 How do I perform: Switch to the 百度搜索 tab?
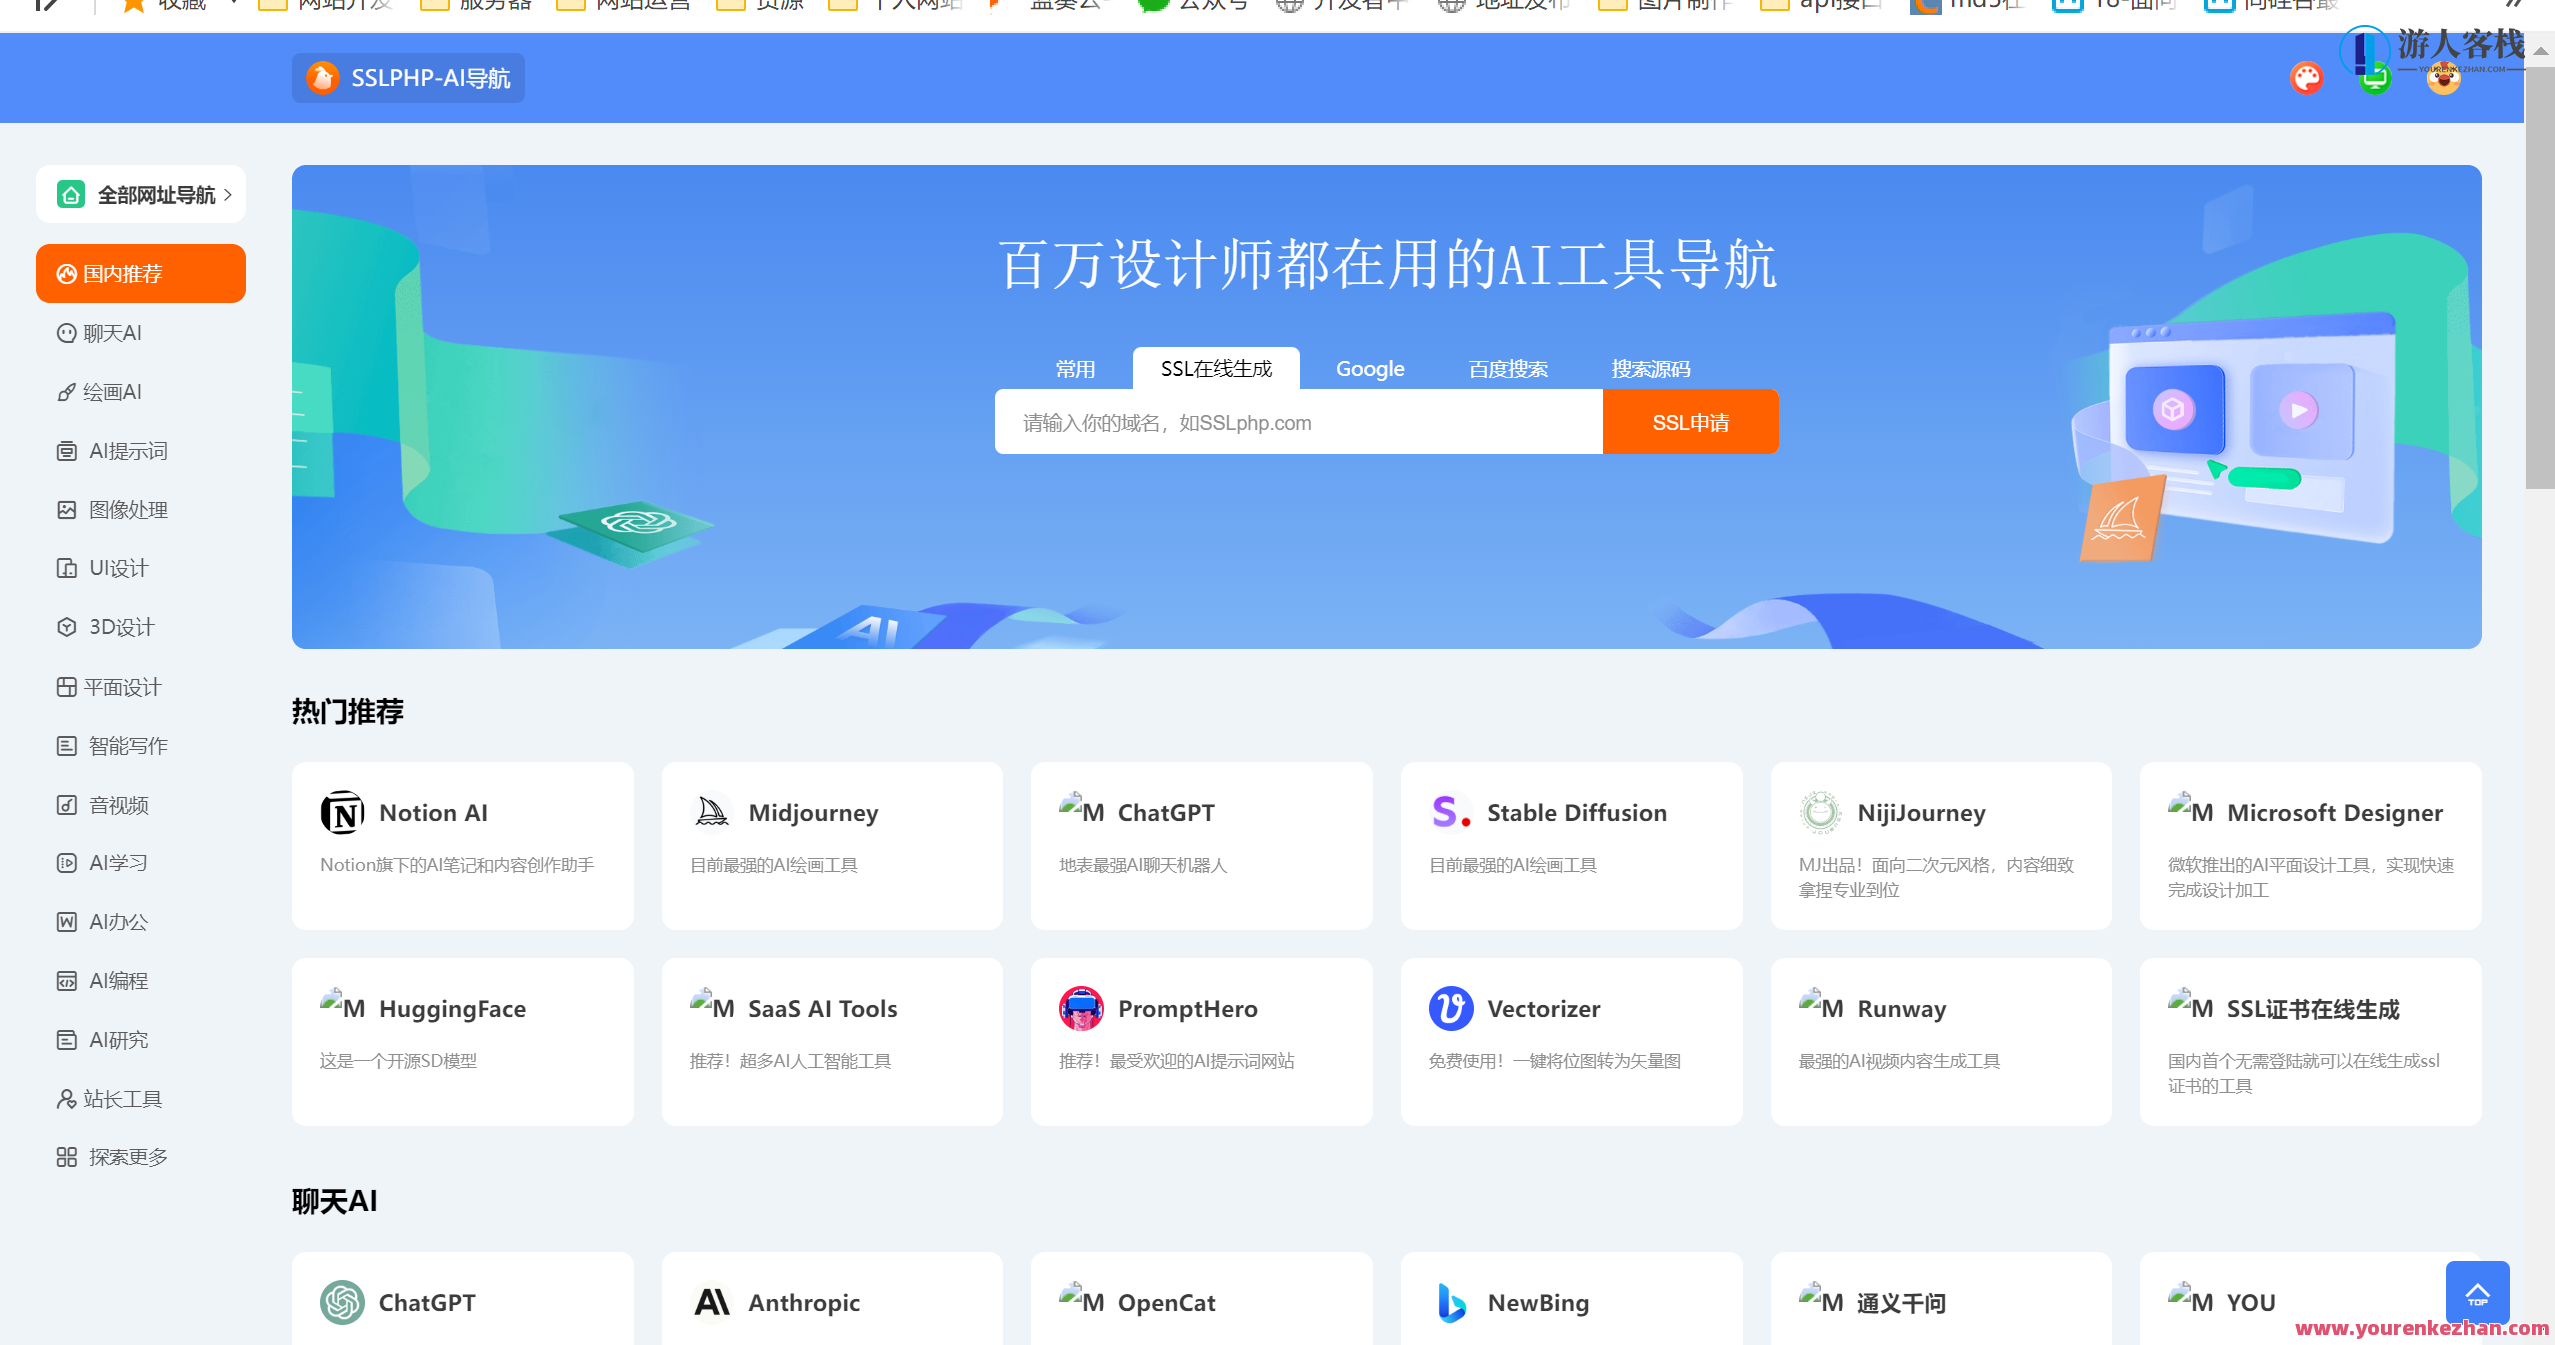point(1507,368)
